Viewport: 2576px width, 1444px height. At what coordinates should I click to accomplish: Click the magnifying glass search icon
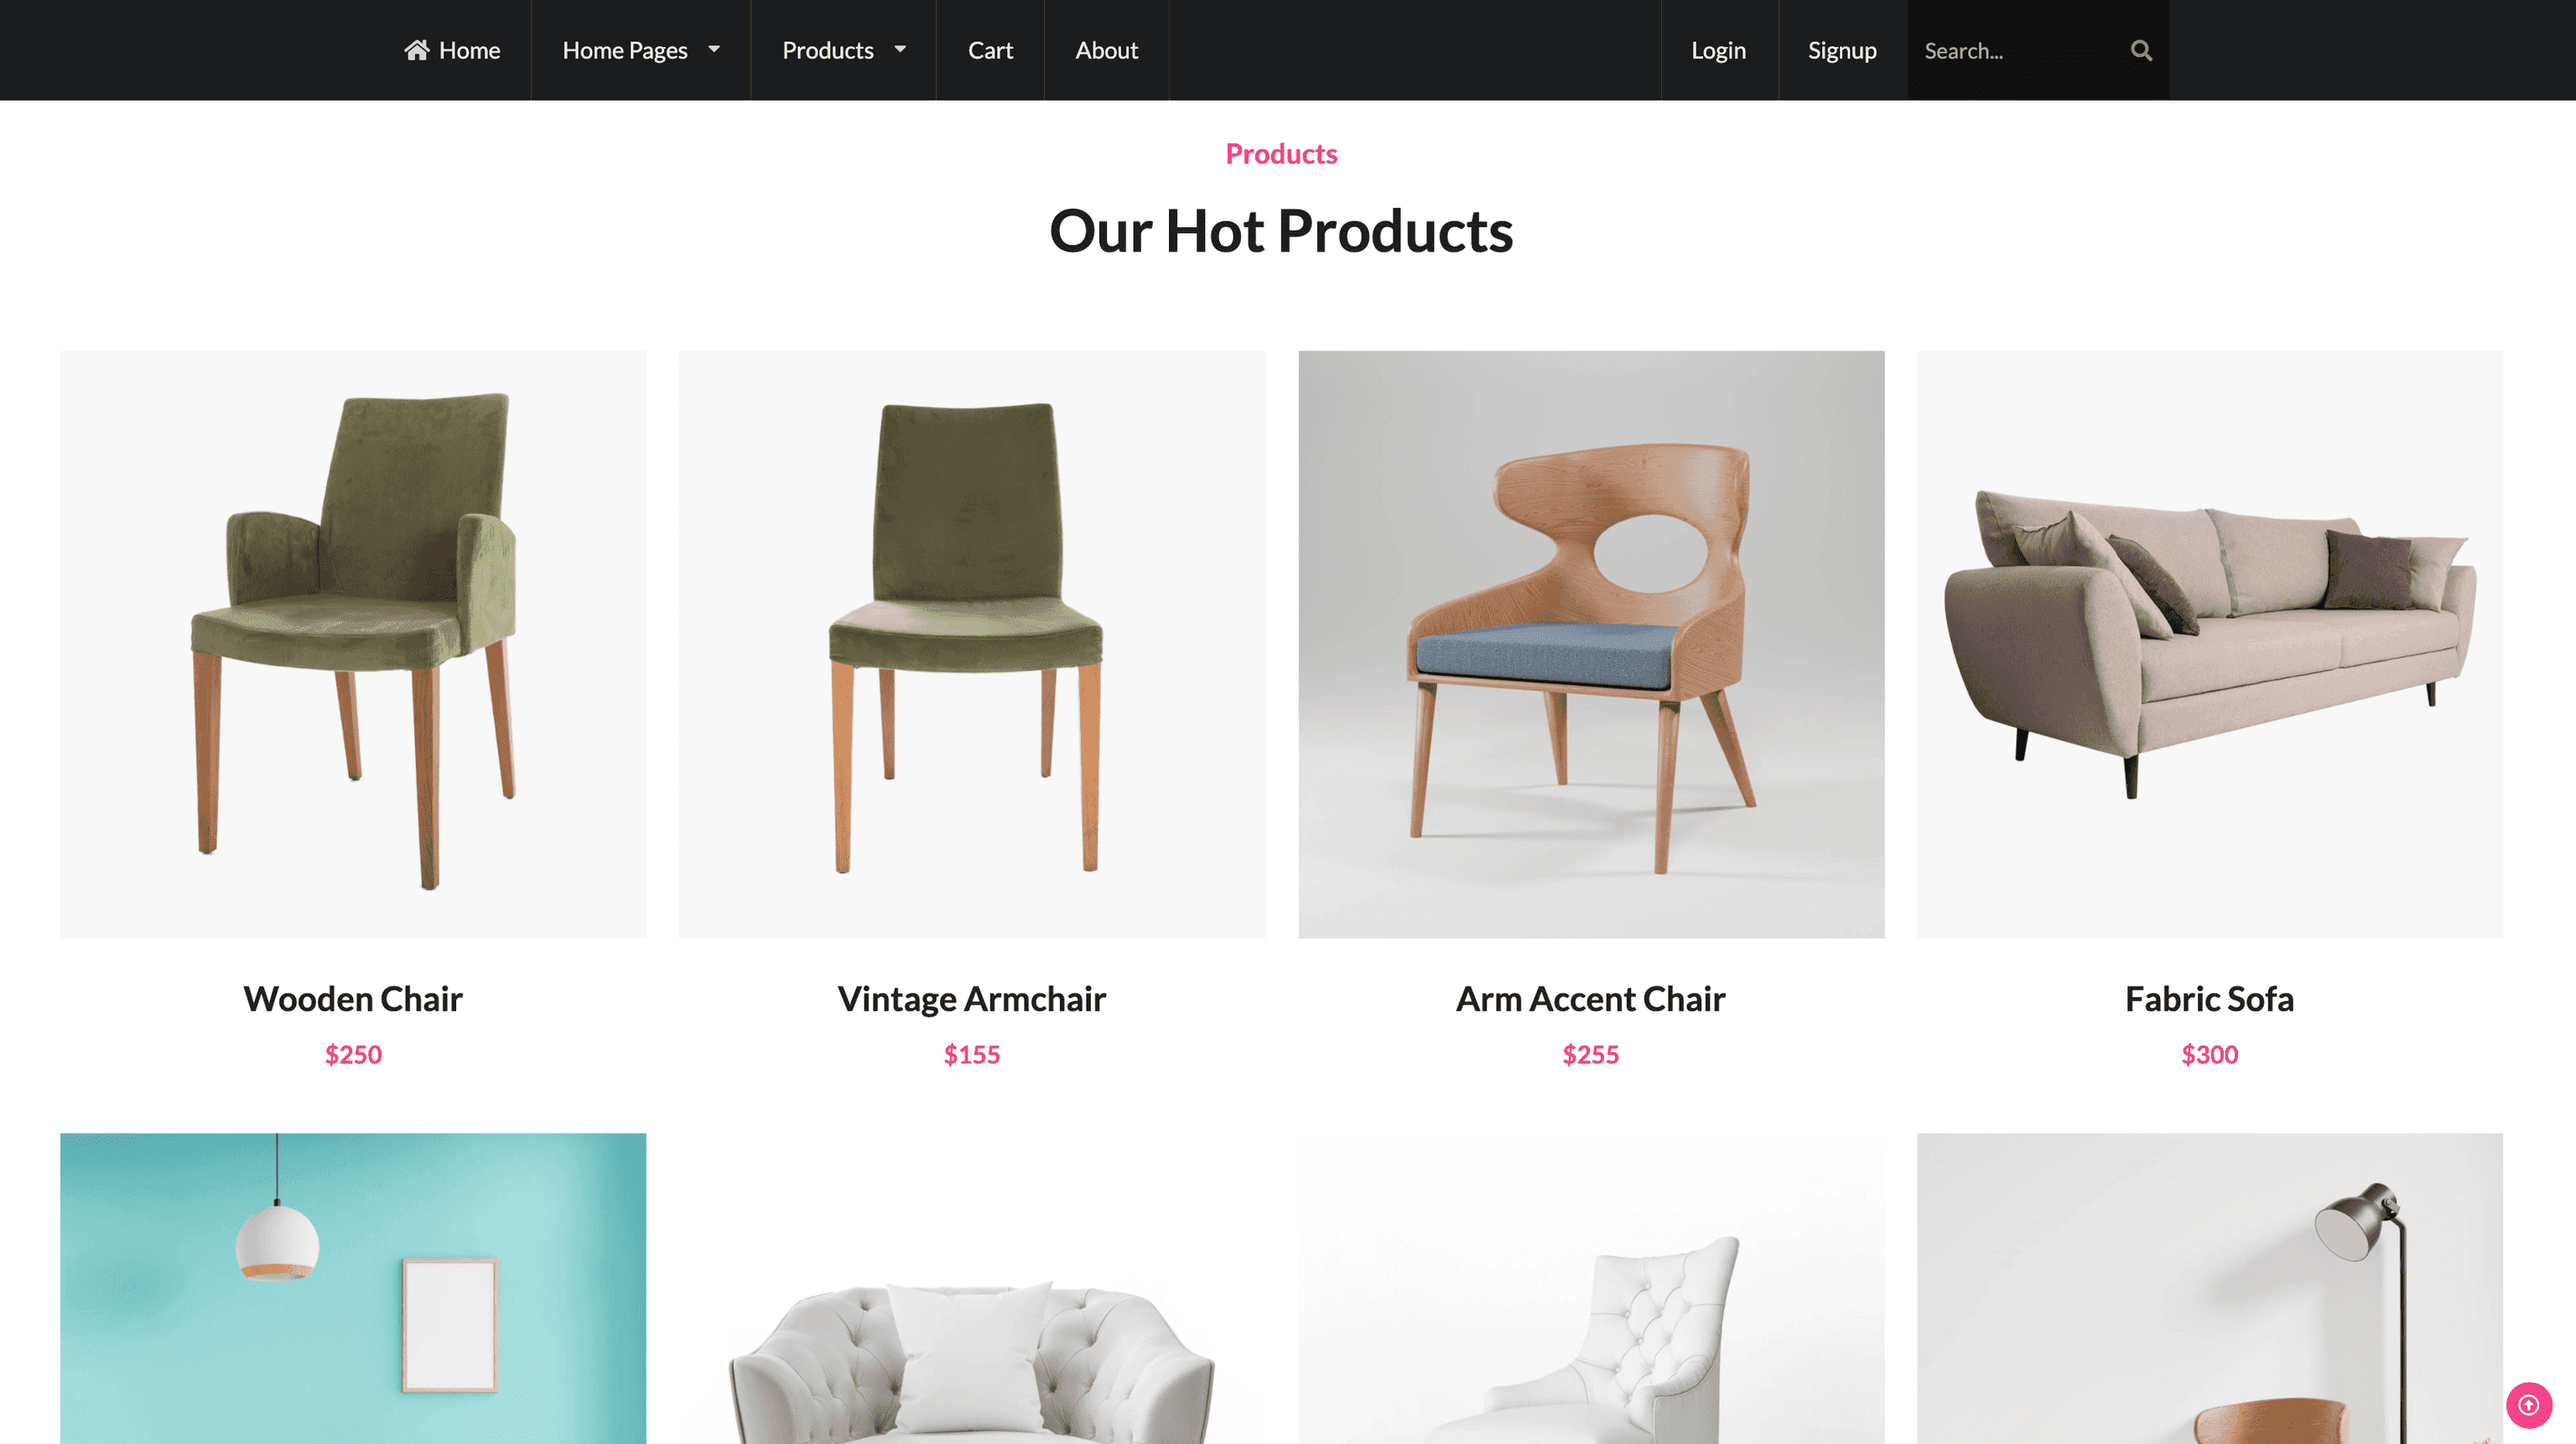pos(2141,51)
